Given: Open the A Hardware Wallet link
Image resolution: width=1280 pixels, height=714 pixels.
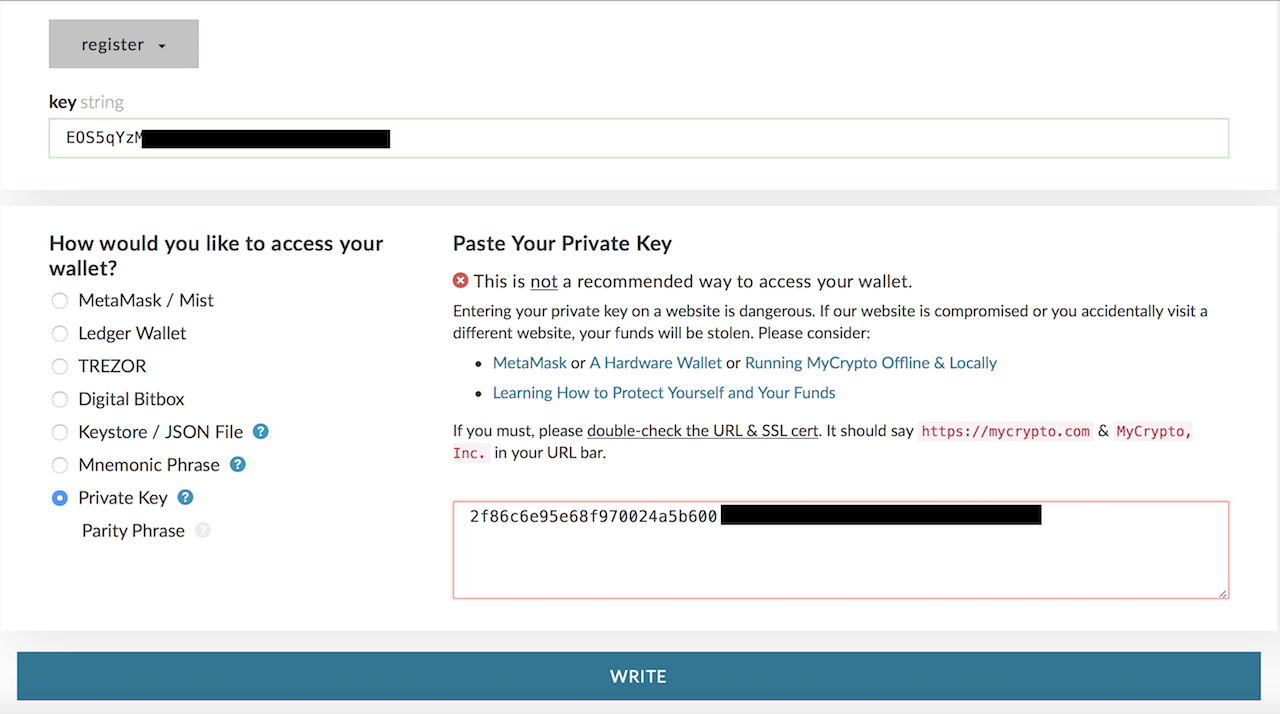Looking at the screenshot, I should coord(655,363).
